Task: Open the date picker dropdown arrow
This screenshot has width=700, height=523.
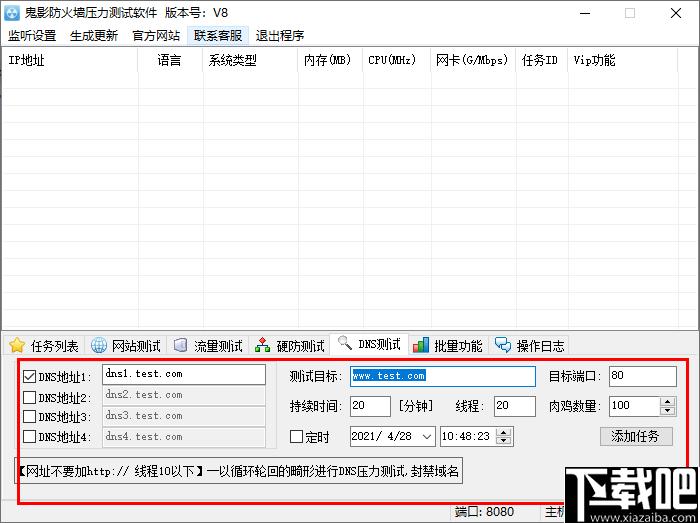Action: point(427,436)
